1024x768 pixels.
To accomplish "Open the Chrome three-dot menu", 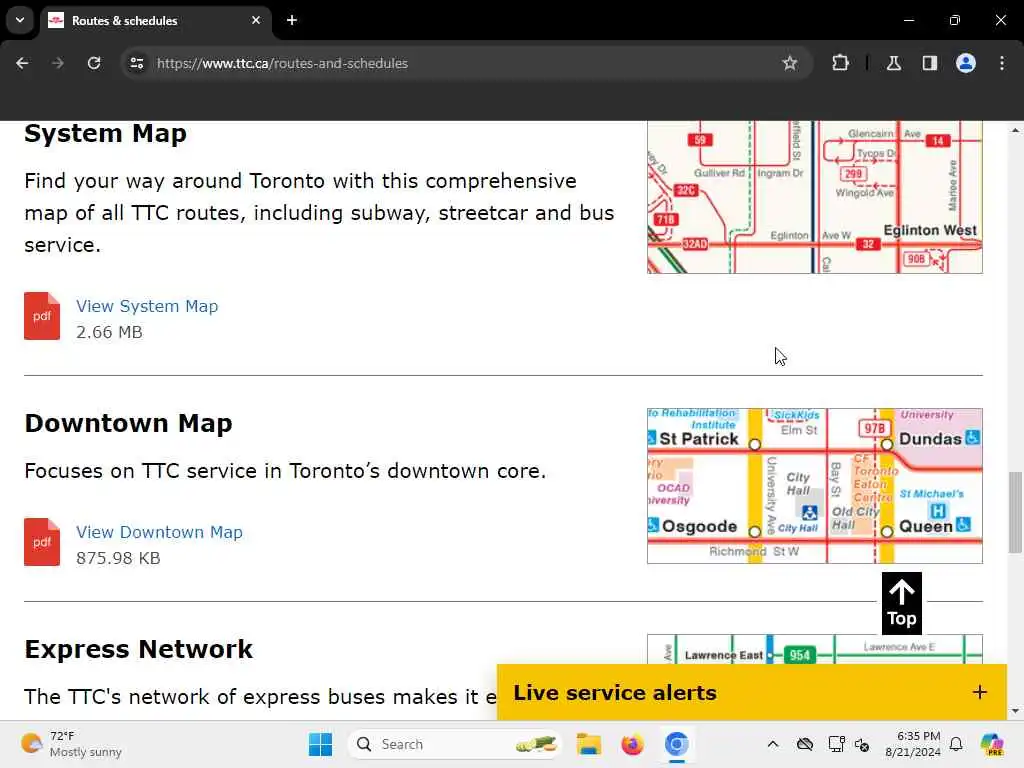I will point(1002,63).
